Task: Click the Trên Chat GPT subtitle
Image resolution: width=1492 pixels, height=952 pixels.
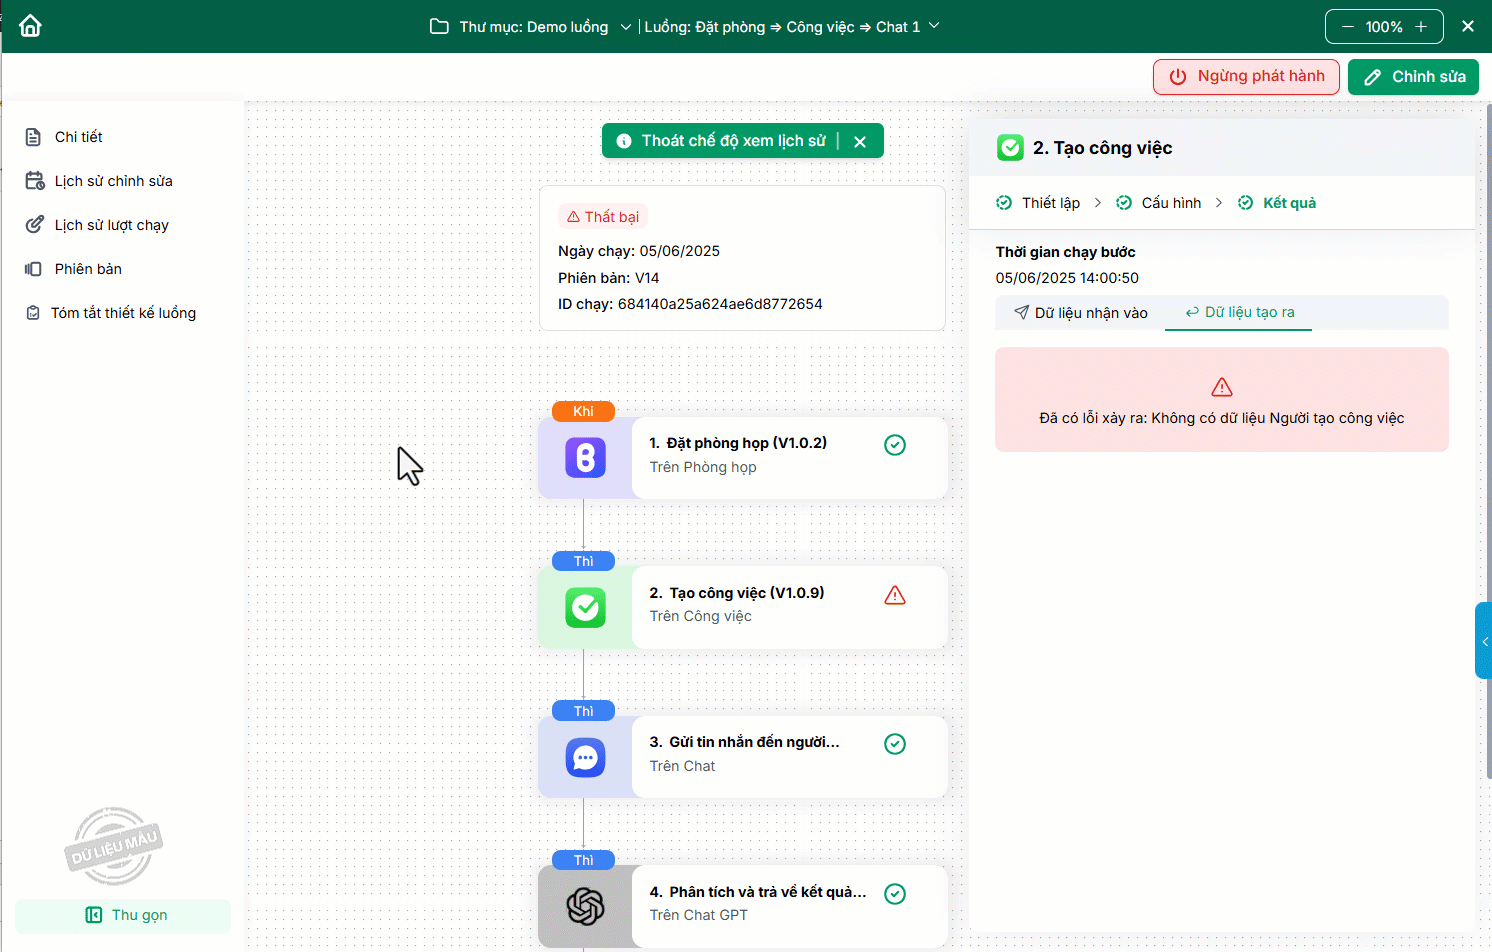Action: tap(699, 915)
